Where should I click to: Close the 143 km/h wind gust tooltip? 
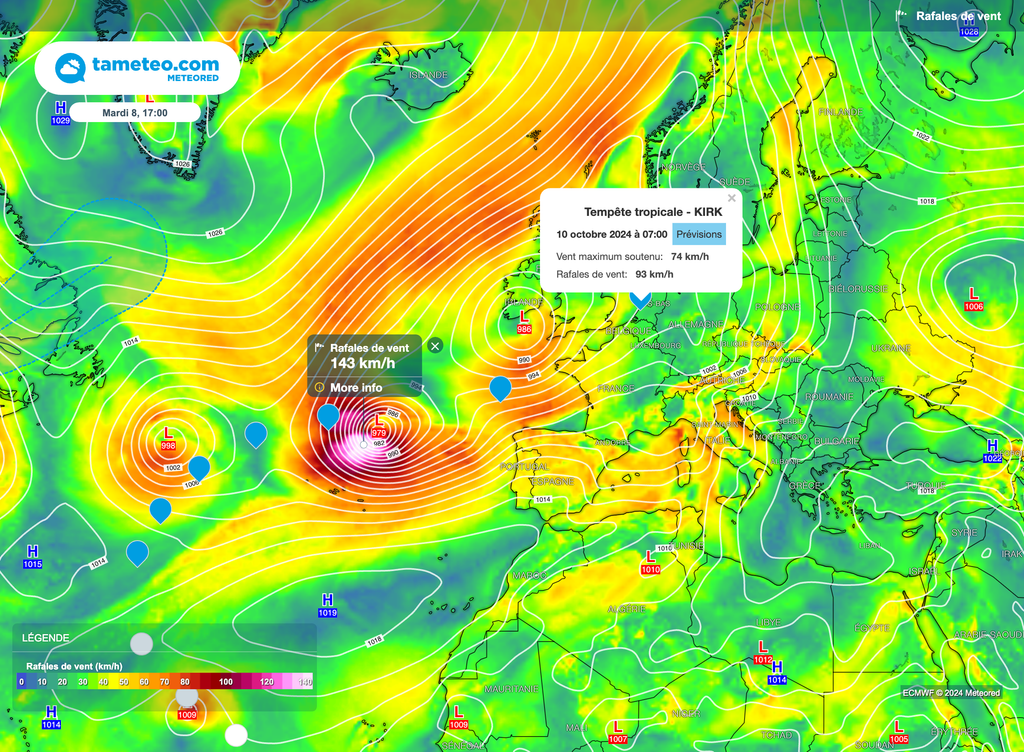click(x=435, y=346)
